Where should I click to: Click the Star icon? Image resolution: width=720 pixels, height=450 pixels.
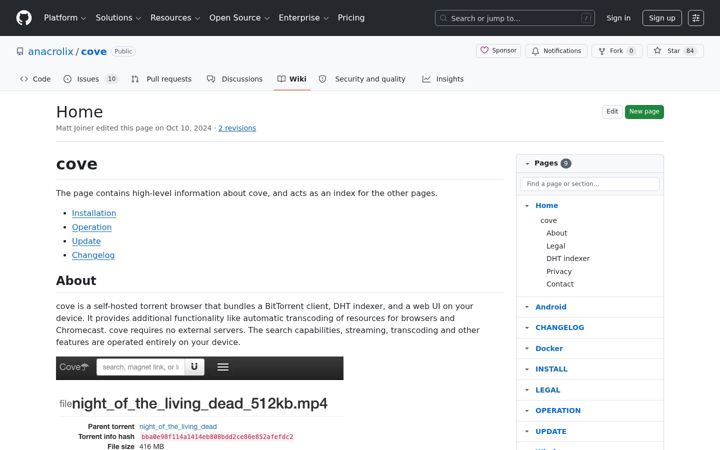click(658, 51)
